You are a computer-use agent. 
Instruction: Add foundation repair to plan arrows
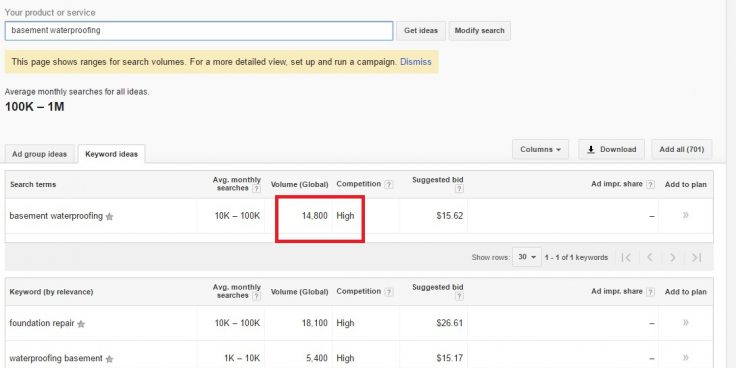pos(686,322)
